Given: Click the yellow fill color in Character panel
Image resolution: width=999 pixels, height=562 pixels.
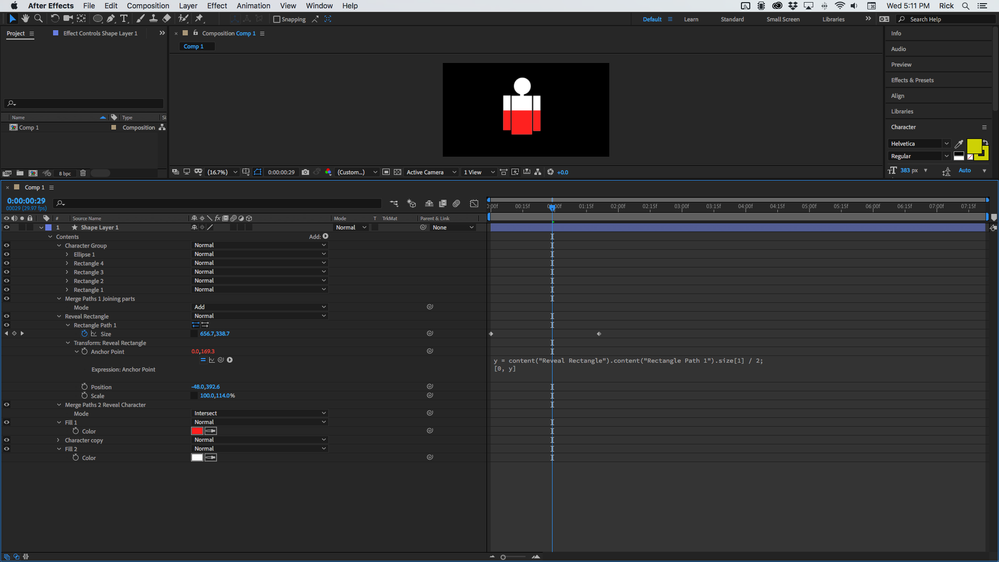Looking at the screenshot, I should [974, 146].
